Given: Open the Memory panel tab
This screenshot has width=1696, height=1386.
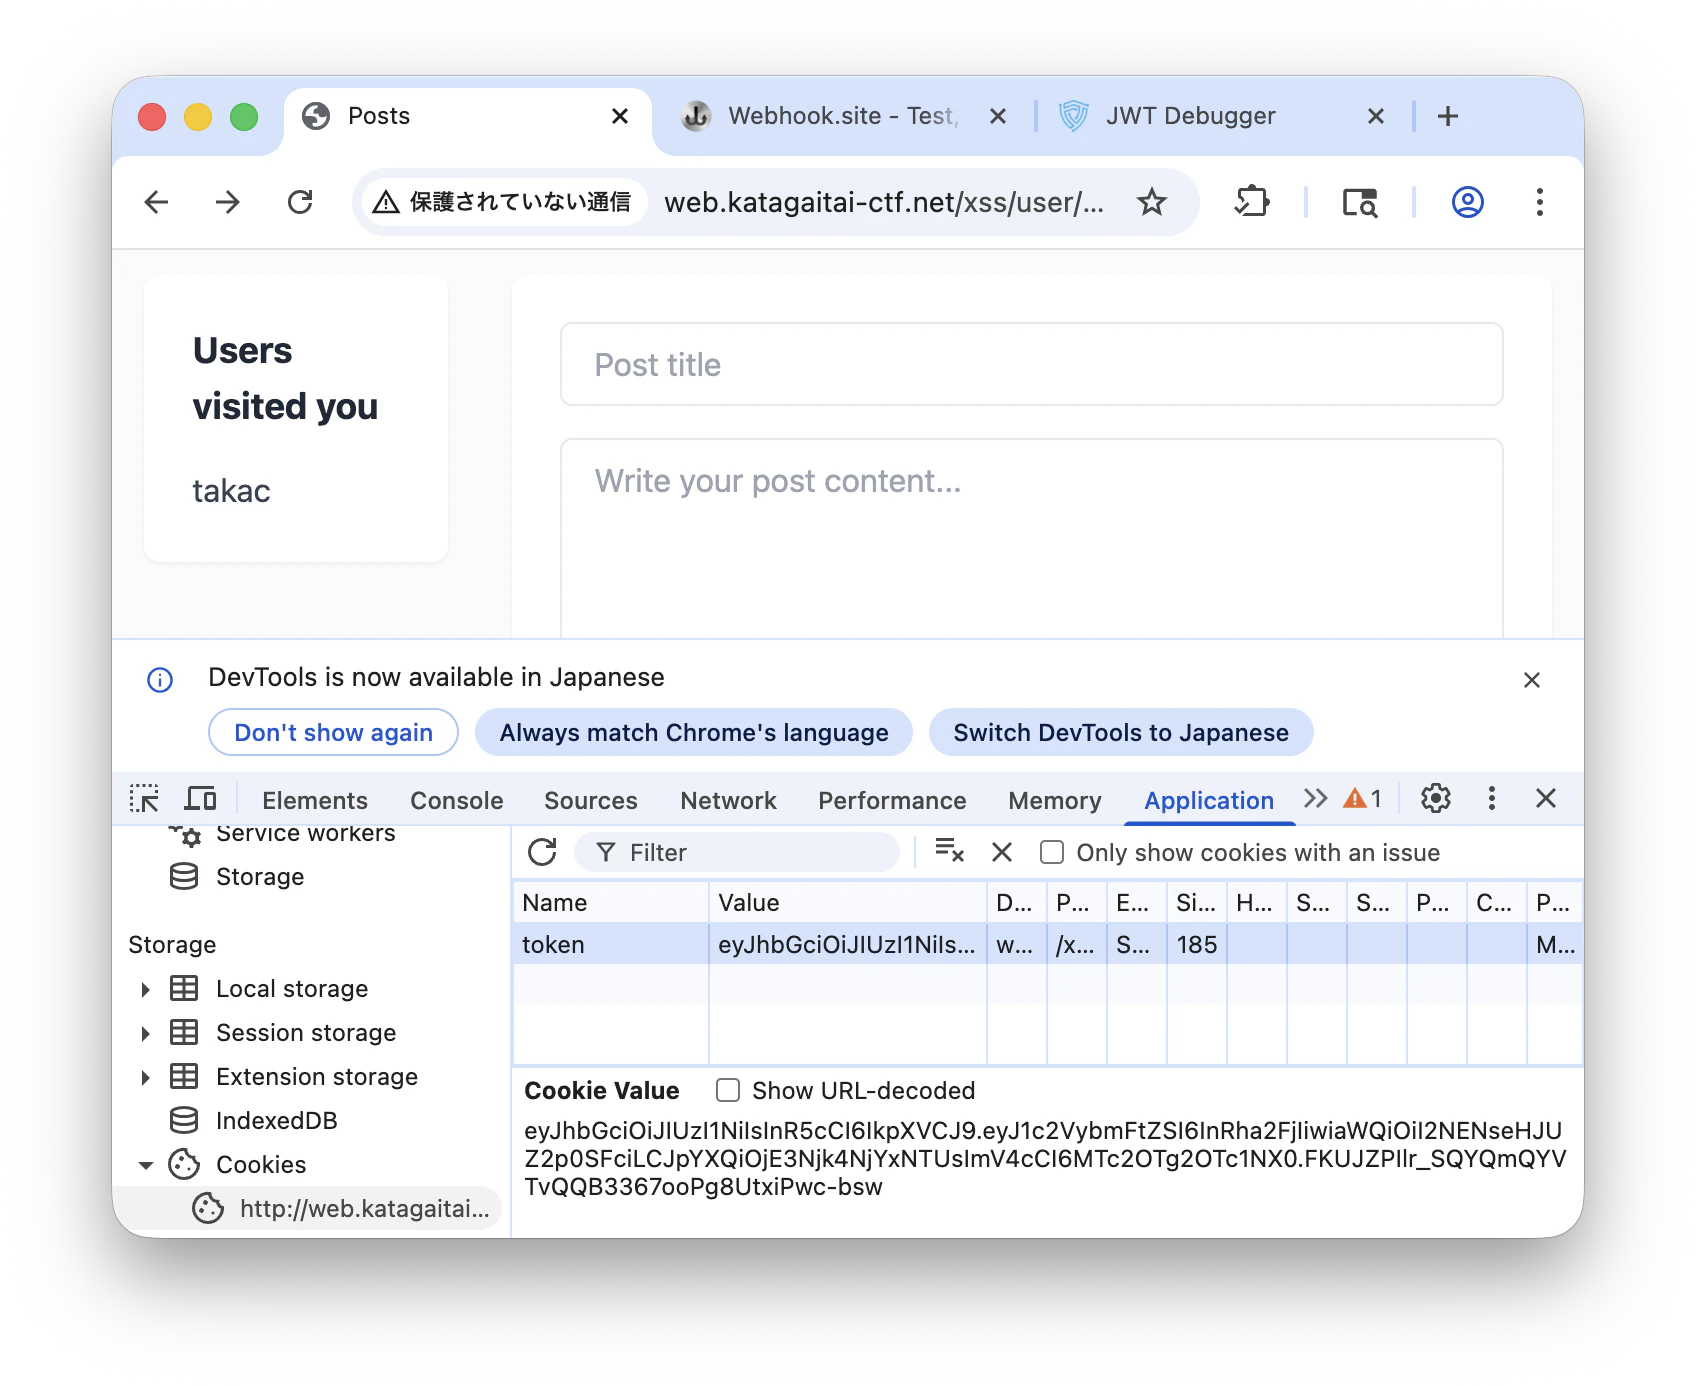Looking at the screenshot, I should pyautogui.click(x=1054, y=800).
